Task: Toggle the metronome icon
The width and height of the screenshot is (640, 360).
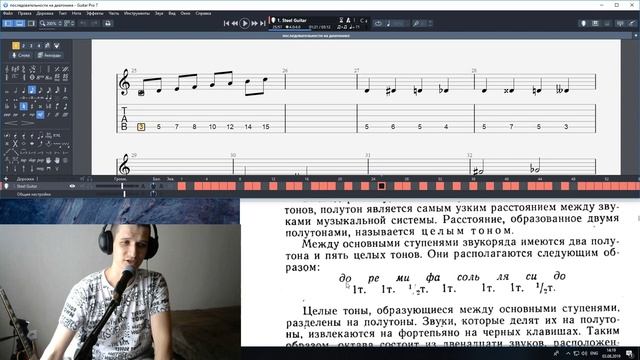Action: (348, 20)
